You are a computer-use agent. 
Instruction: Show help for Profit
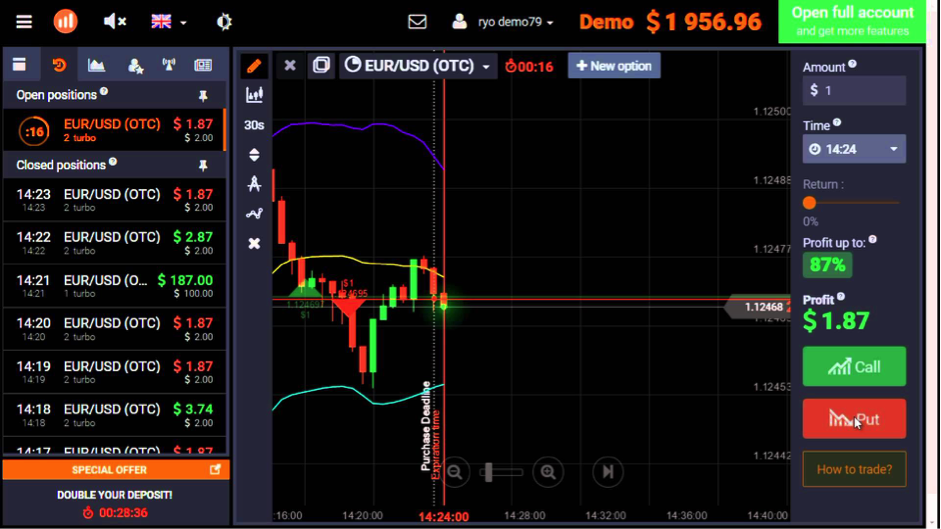[x=841, y=297]
